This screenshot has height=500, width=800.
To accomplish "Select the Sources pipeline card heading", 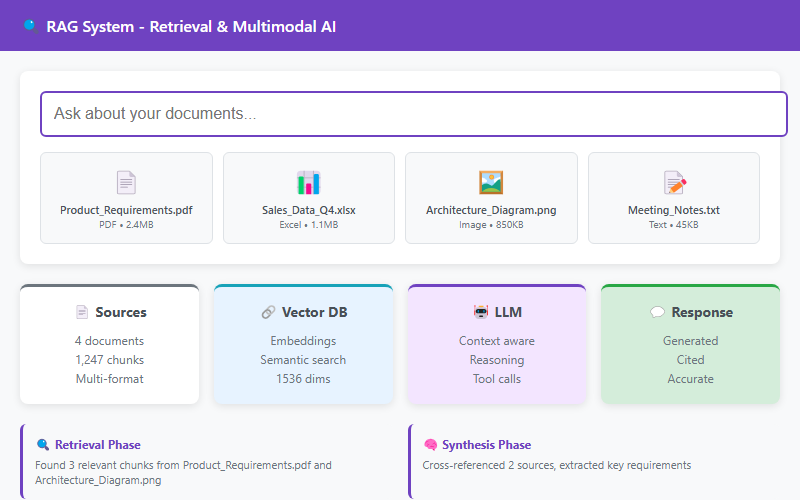I will [121, 312].
